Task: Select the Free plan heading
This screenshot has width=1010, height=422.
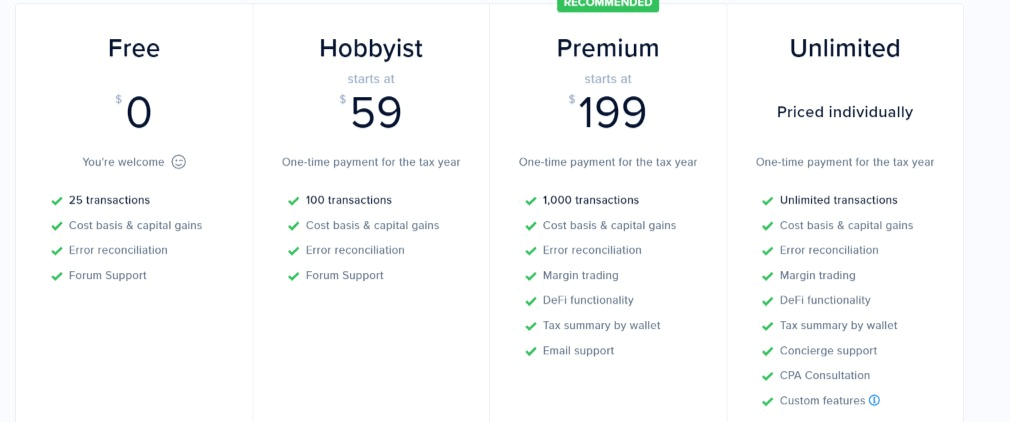Action: (x=134, y=48)
